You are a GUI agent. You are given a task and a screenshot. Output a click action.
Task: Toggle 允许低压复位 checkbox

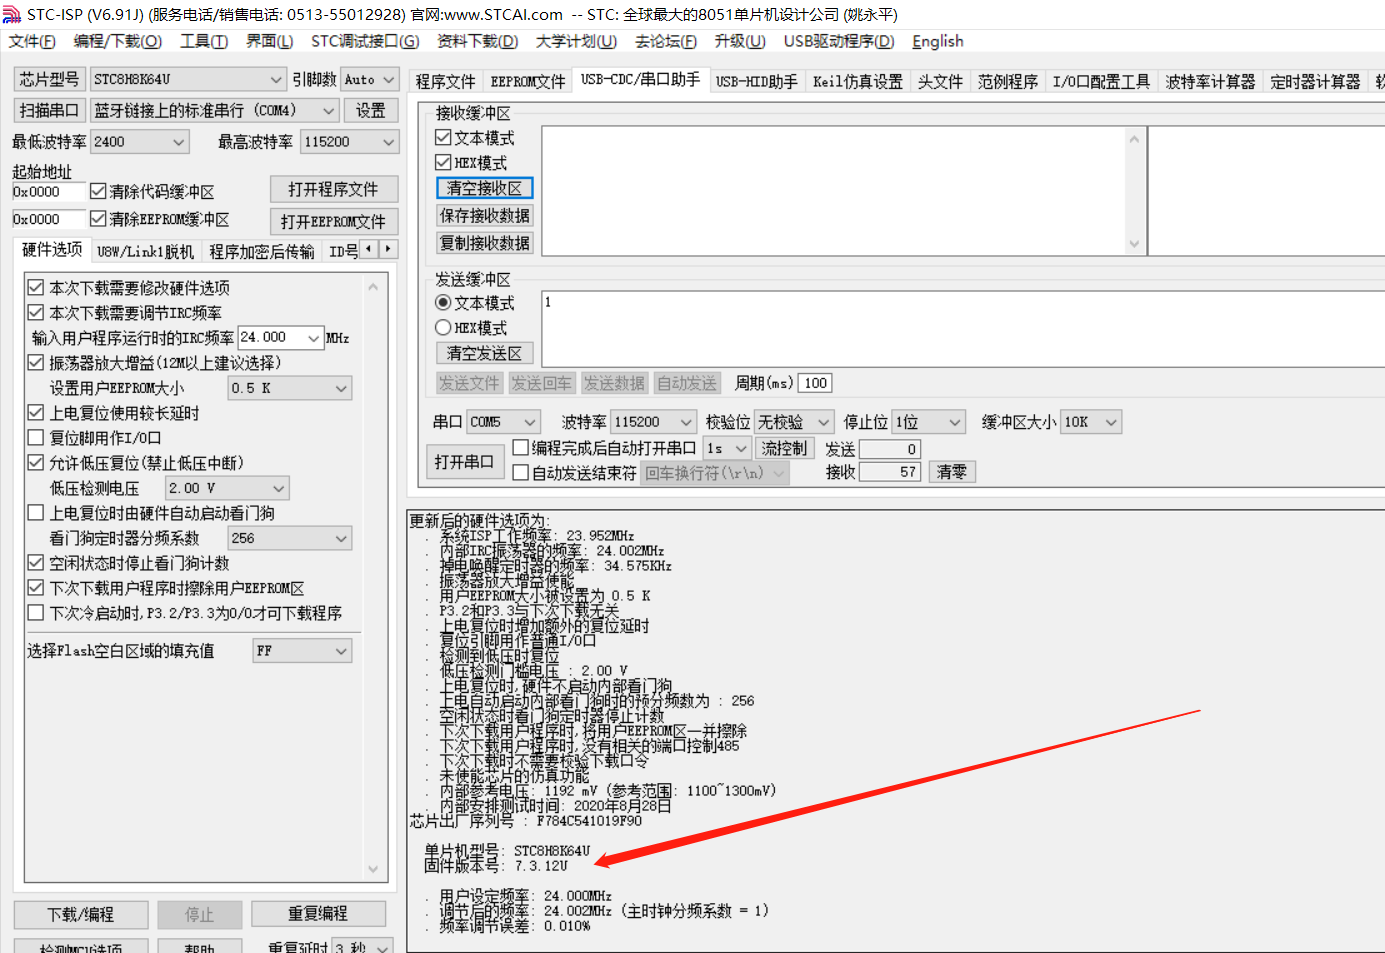pos(36,463)
